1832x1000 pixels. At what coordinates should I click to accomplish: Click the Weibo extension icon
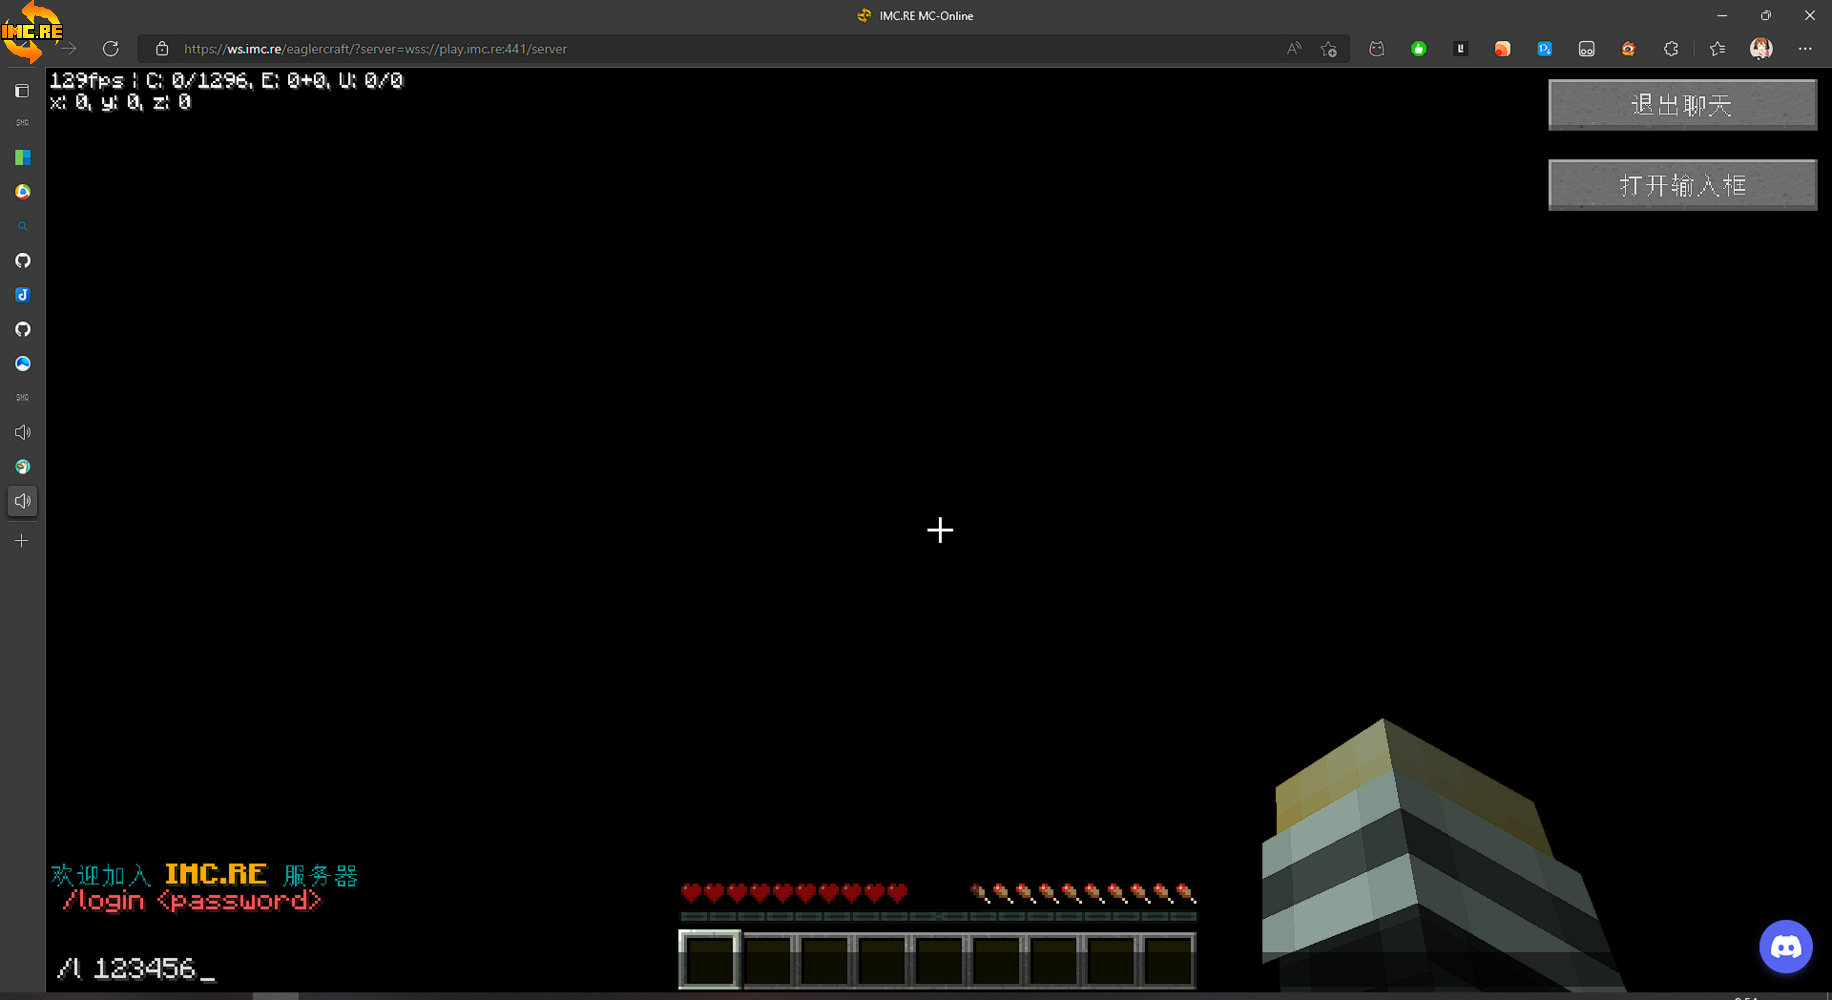[1628, 49]
